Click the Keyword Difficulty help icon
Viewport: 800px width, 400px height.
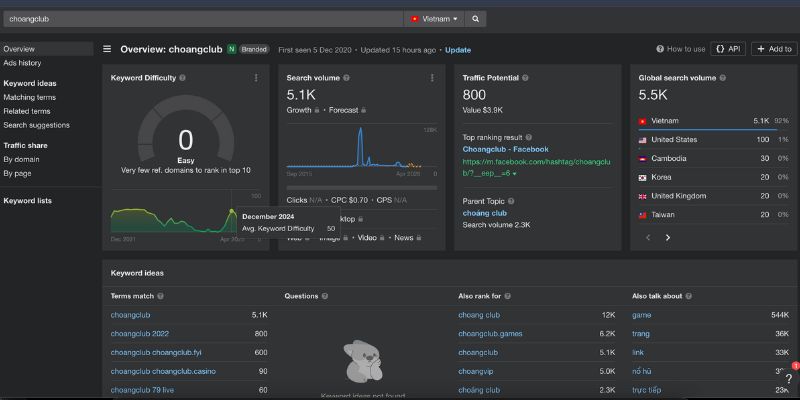tap(183, 78)
